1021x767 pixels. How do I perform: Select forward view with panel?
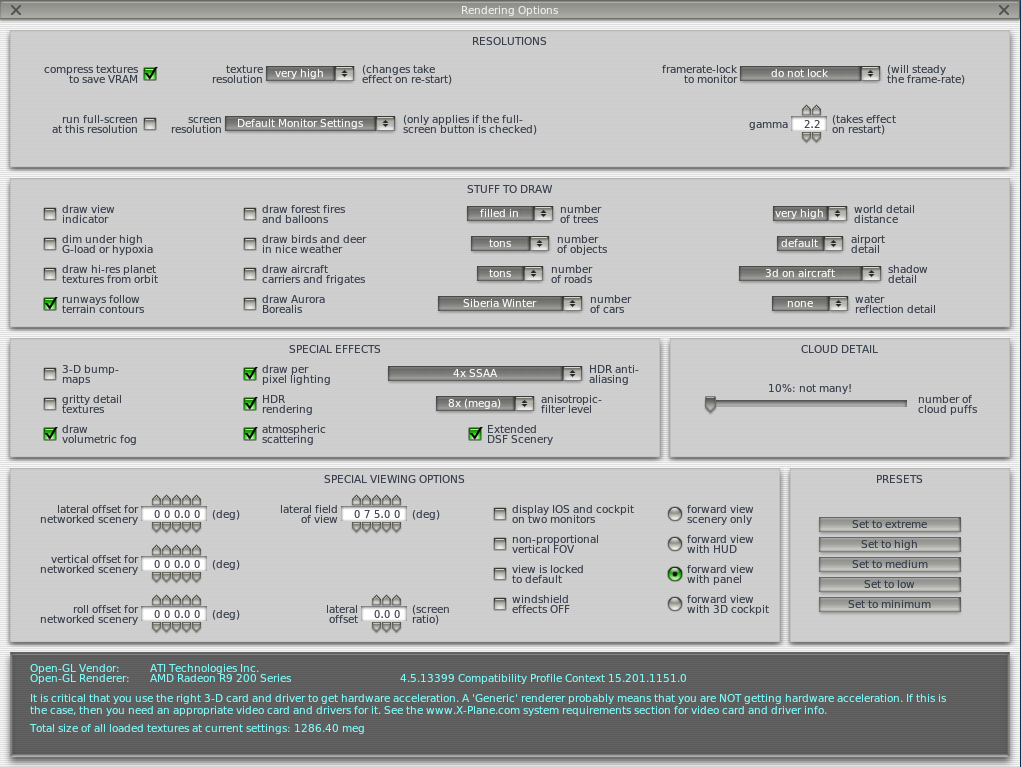coord(675,574)
